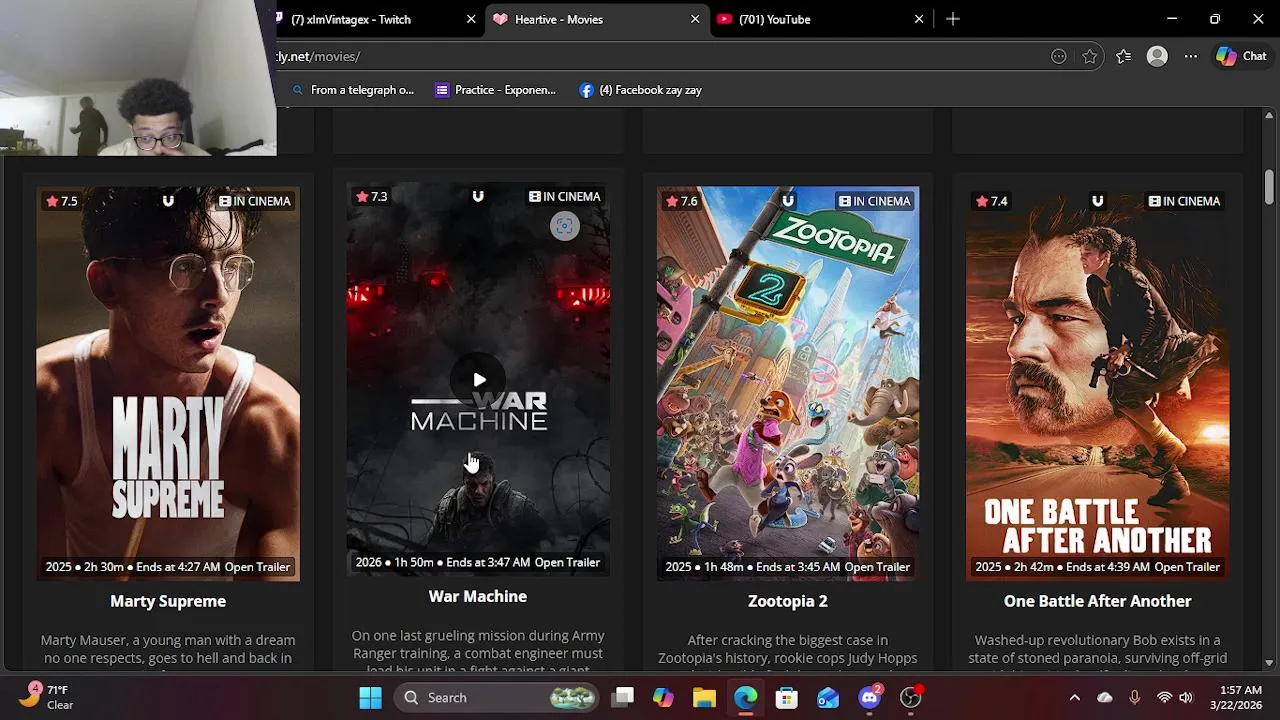
Task: Open the Wi-Fi network tray icon
Action: click(x=1164, y=698)
